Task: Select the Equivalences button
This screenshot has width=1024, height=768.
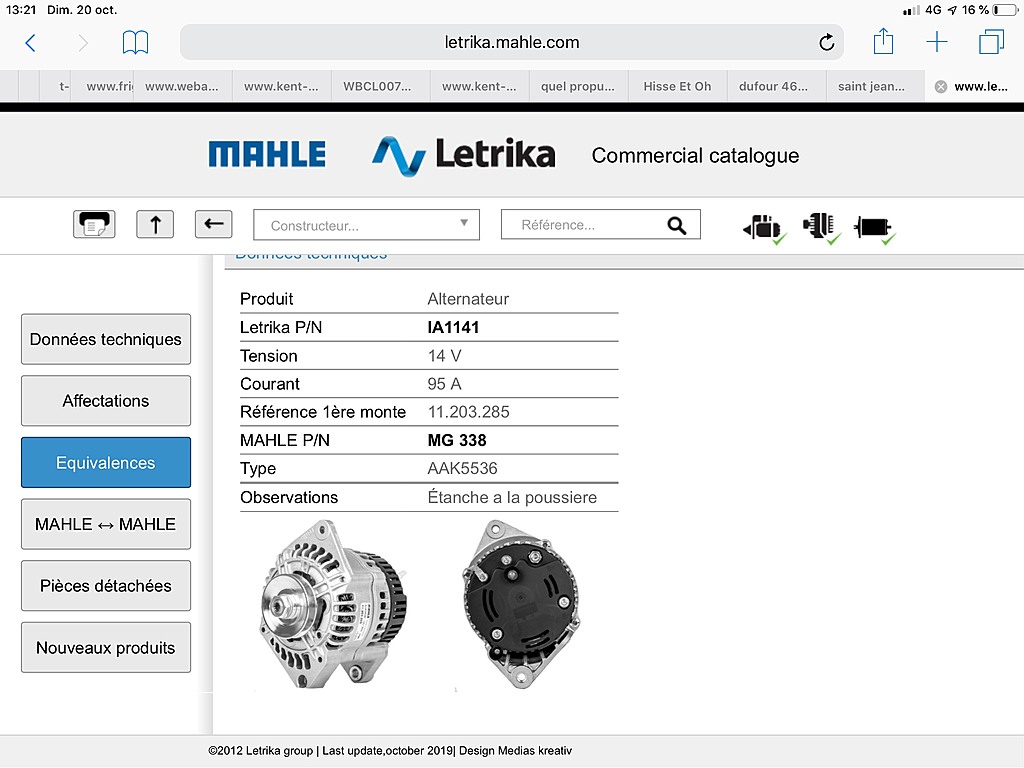Action: point(106,462)
